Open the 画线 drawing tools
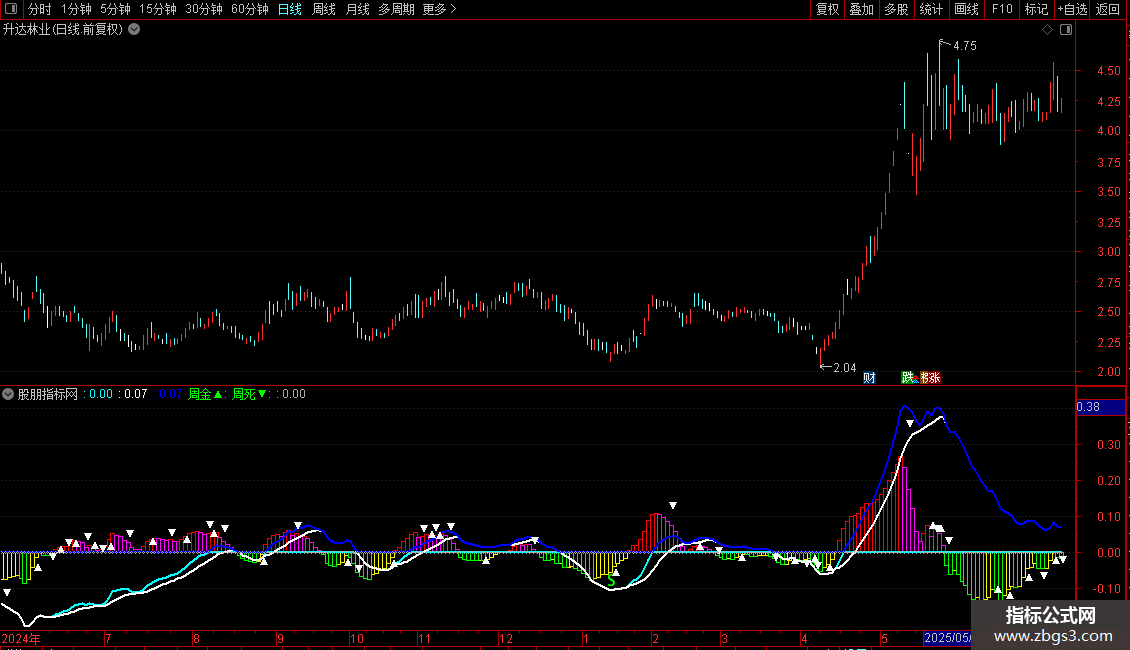This screenshot has height=650, width=1130. [966, 9]
